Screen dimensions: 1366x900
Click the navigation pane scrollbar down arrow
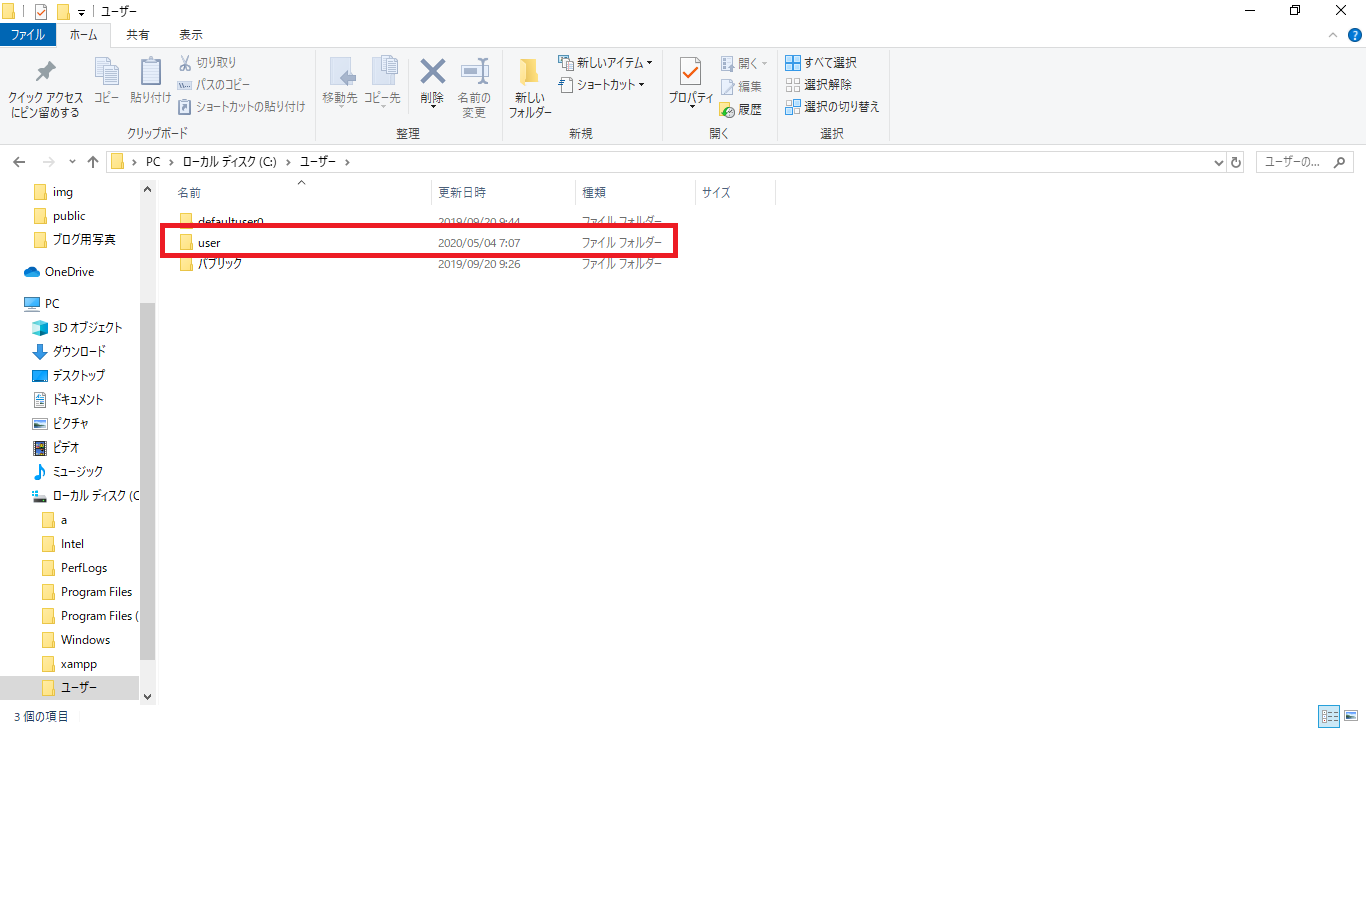[148, 697]
